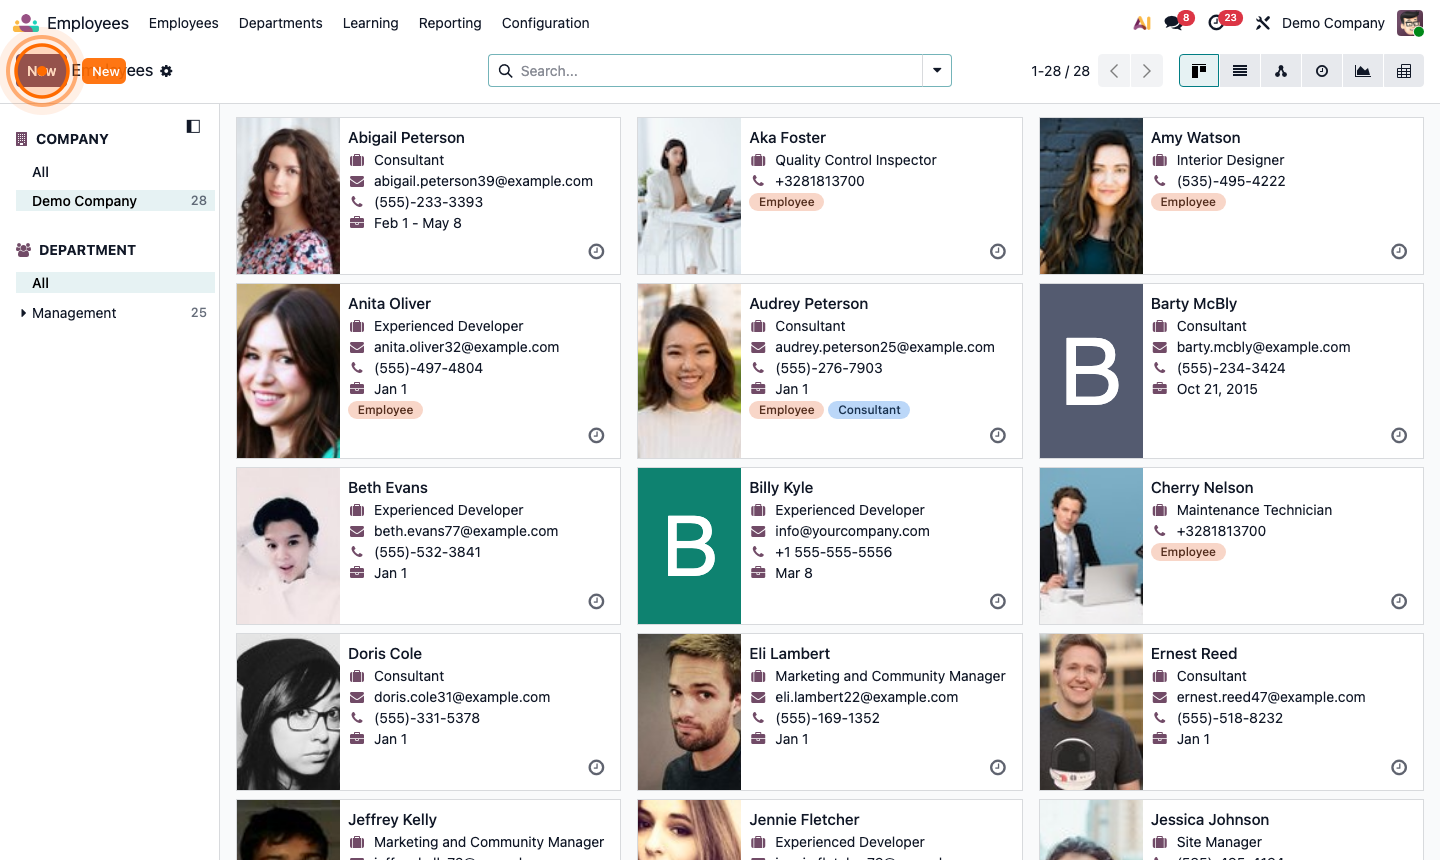Select All under Department filters
This screenshot has height=860, width=1440.
40,282
